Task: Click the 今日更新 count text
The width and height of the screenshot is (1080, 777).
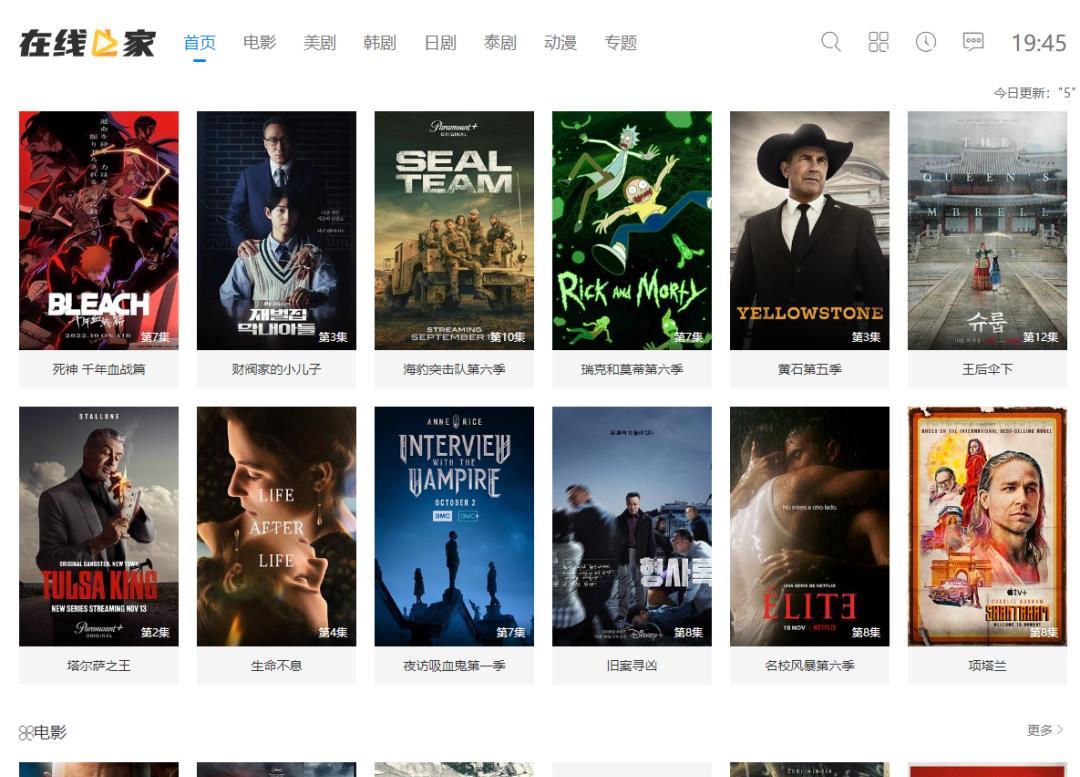Action: (x=1034, y=92)
